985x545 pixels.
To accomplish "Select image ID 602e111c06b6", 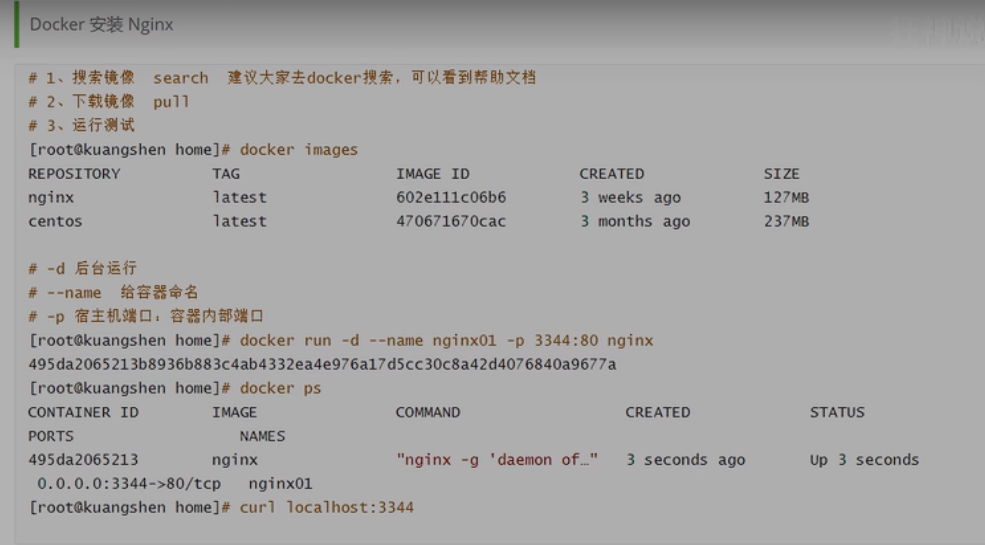I will pyautogui.click(x=451, y=198).
